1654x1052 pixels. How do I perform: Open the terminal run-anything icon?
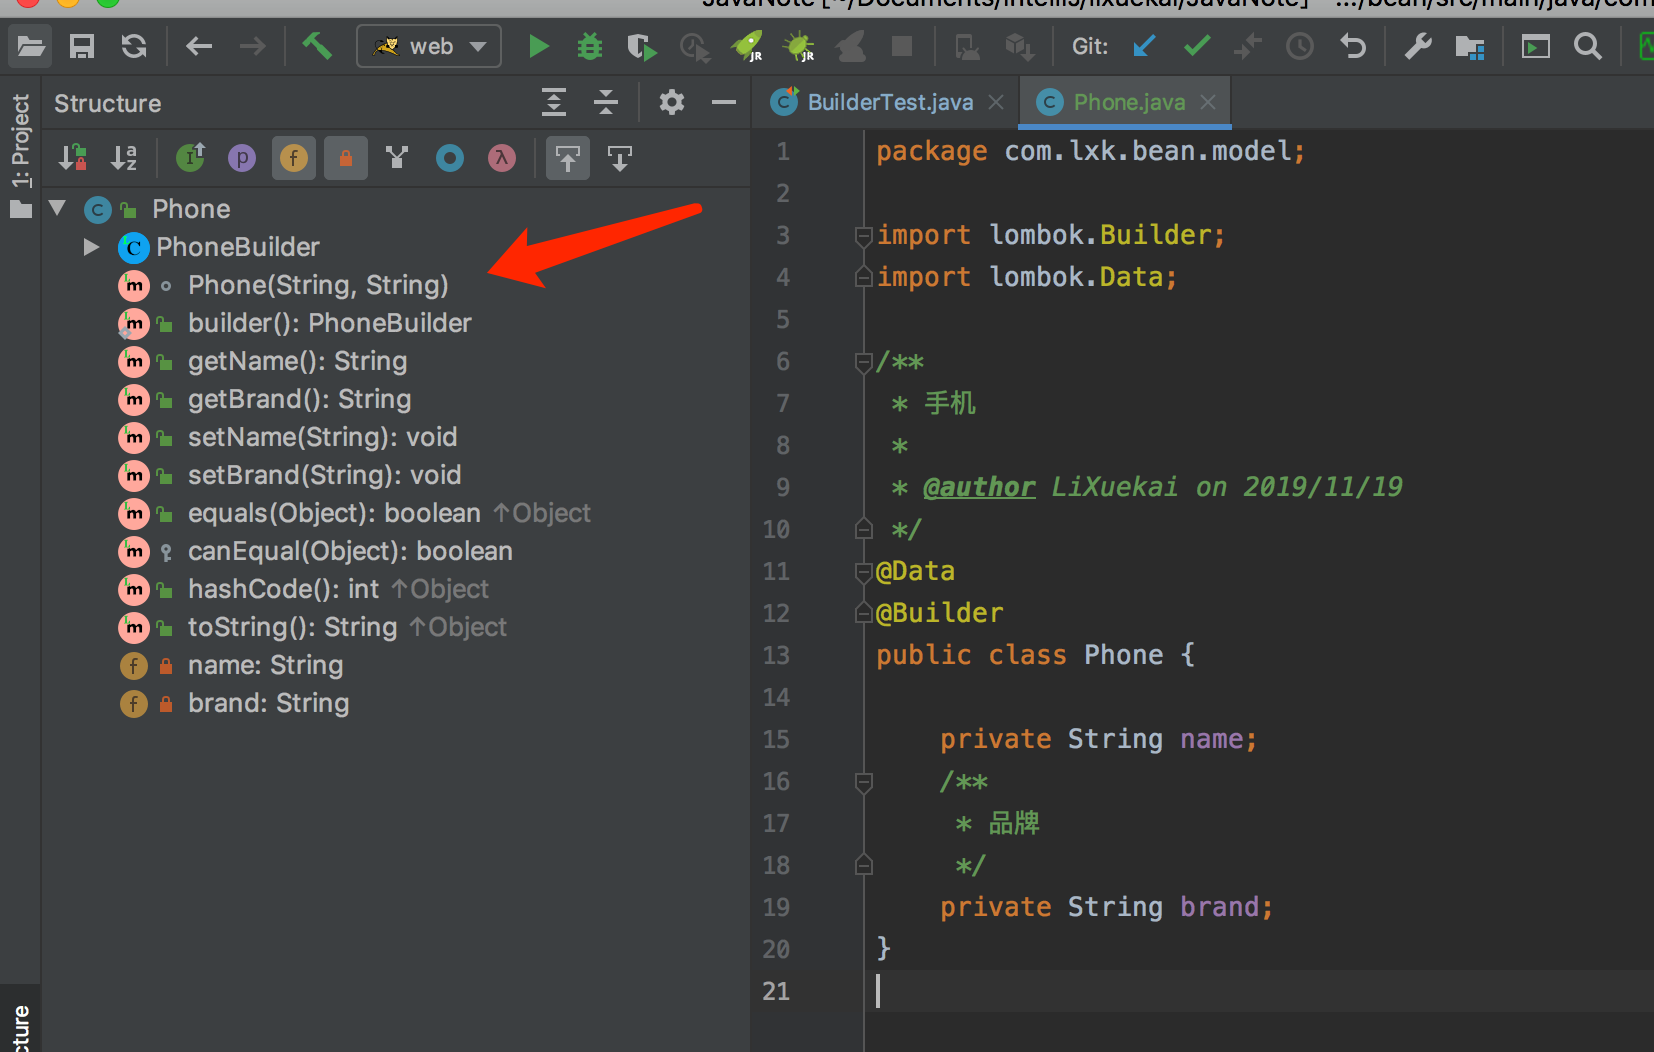[x=1535, y=46]
